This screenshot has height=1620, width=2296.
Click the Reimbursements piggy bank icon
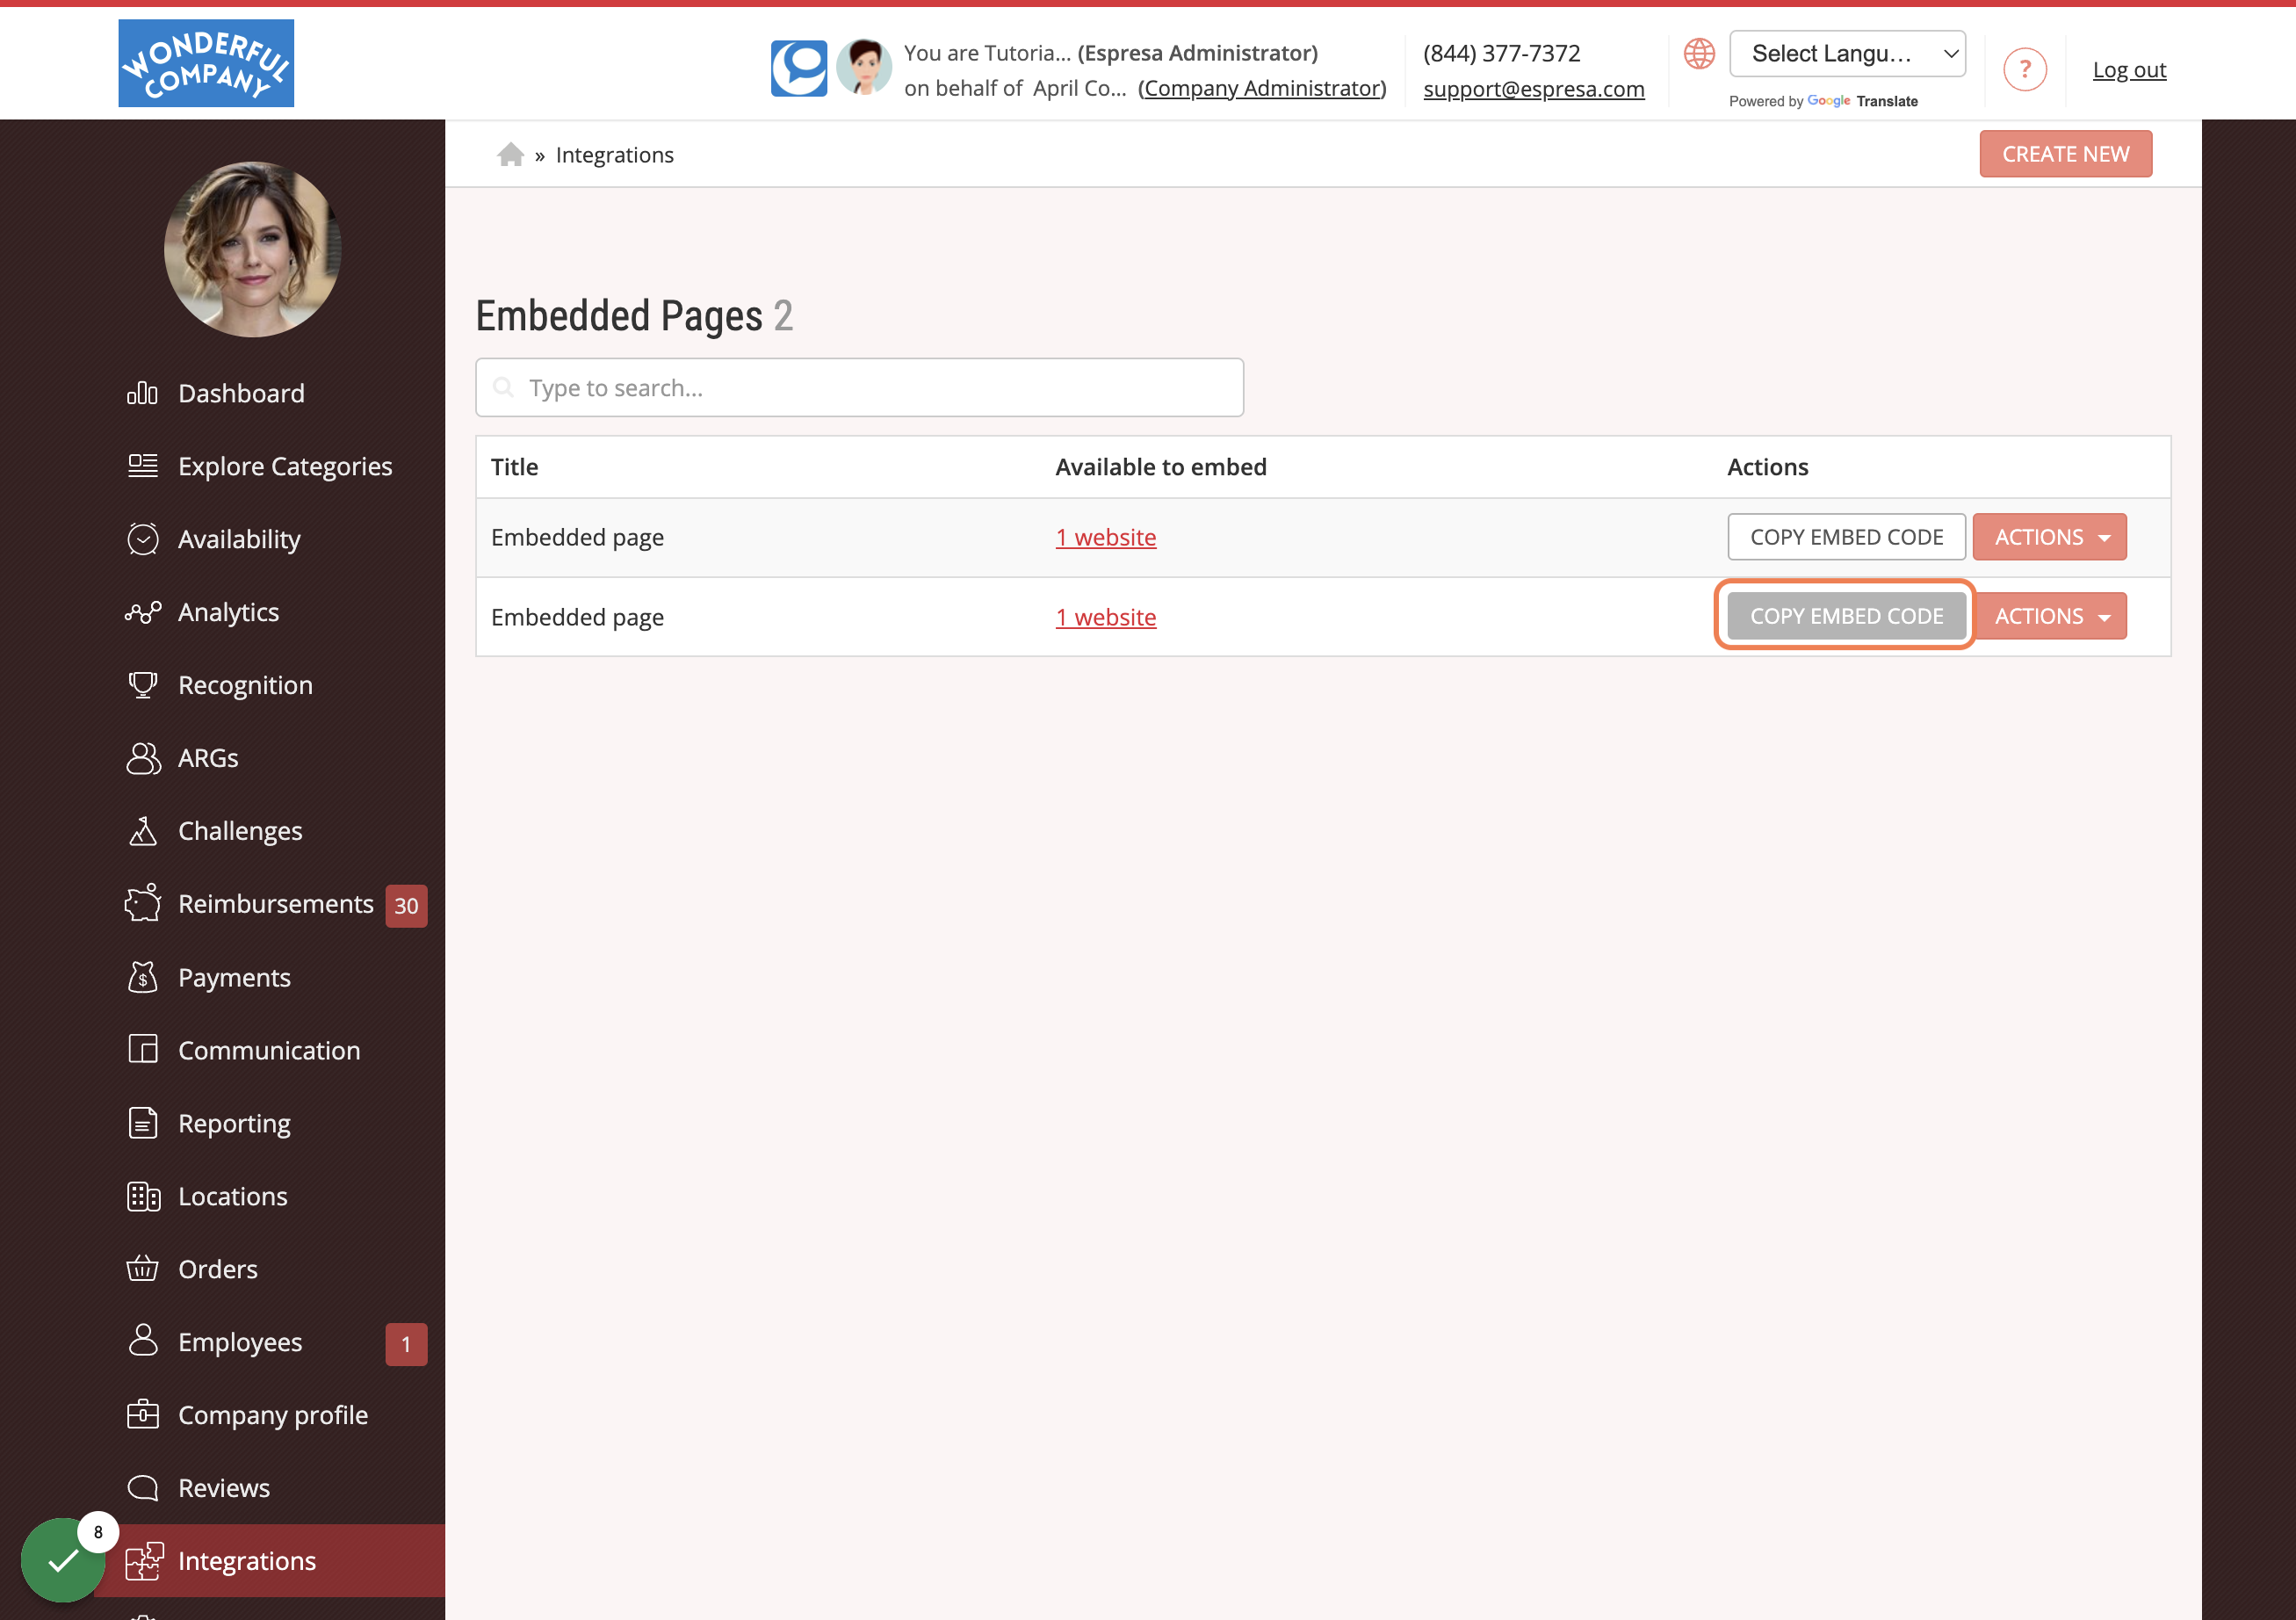coord(142,903)
